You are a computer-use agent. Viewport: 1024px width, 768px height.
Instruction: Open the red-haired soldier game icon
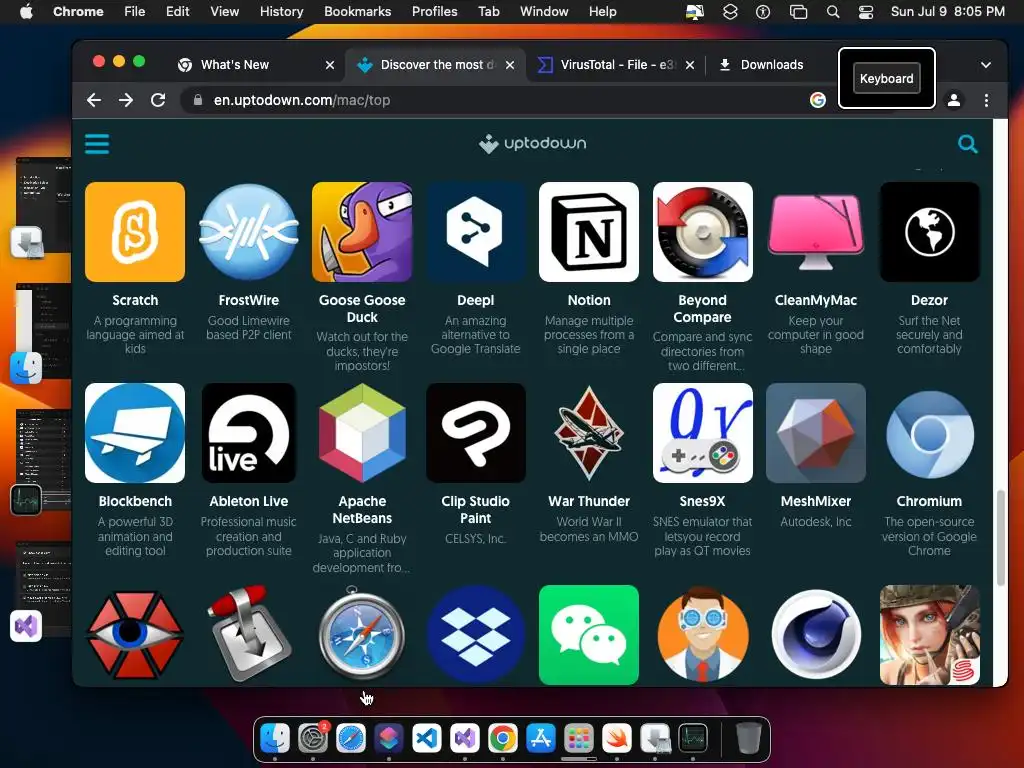[x=929, y=635]
